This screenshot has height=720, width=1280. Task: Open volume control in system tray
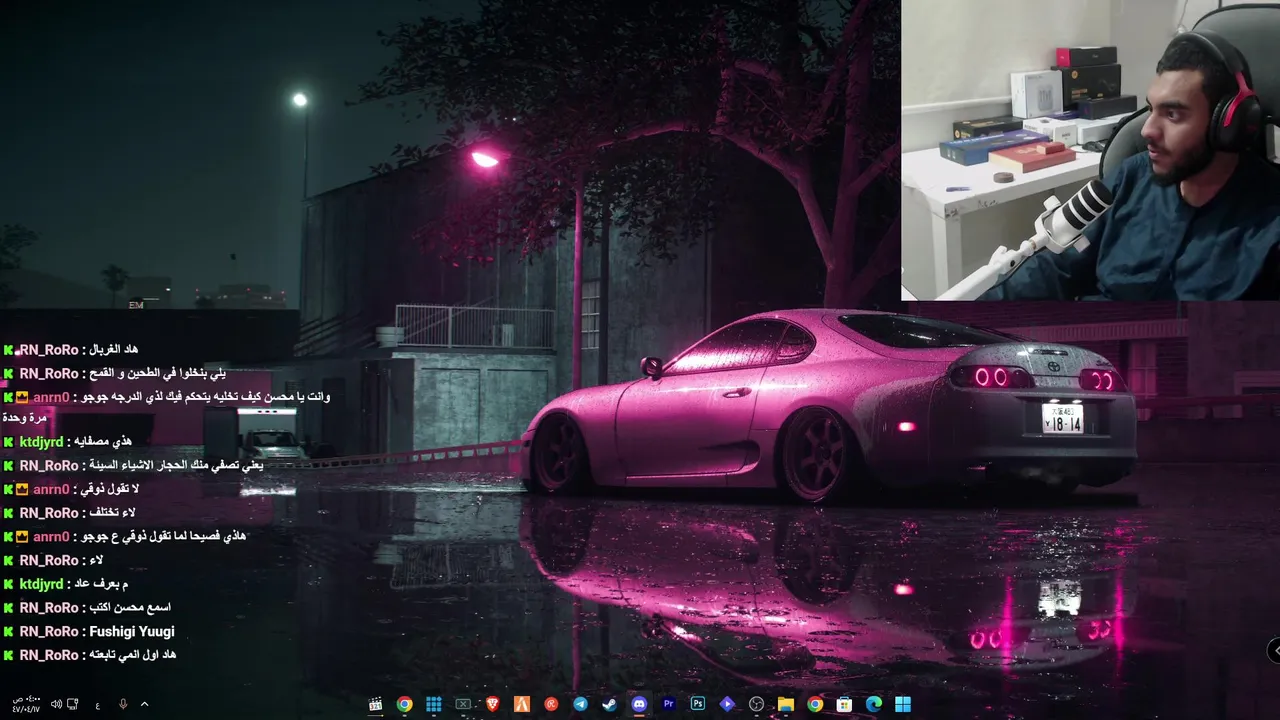tap(56, 704)
